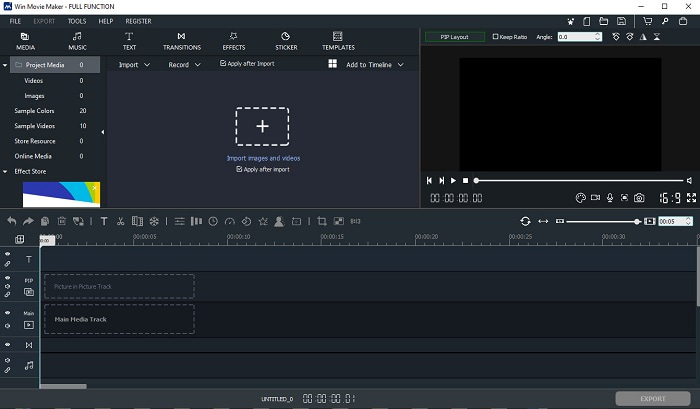Click the snowflake freeze frame icon
Viewport: 700px width, 409px height.
tap(154, 221)
